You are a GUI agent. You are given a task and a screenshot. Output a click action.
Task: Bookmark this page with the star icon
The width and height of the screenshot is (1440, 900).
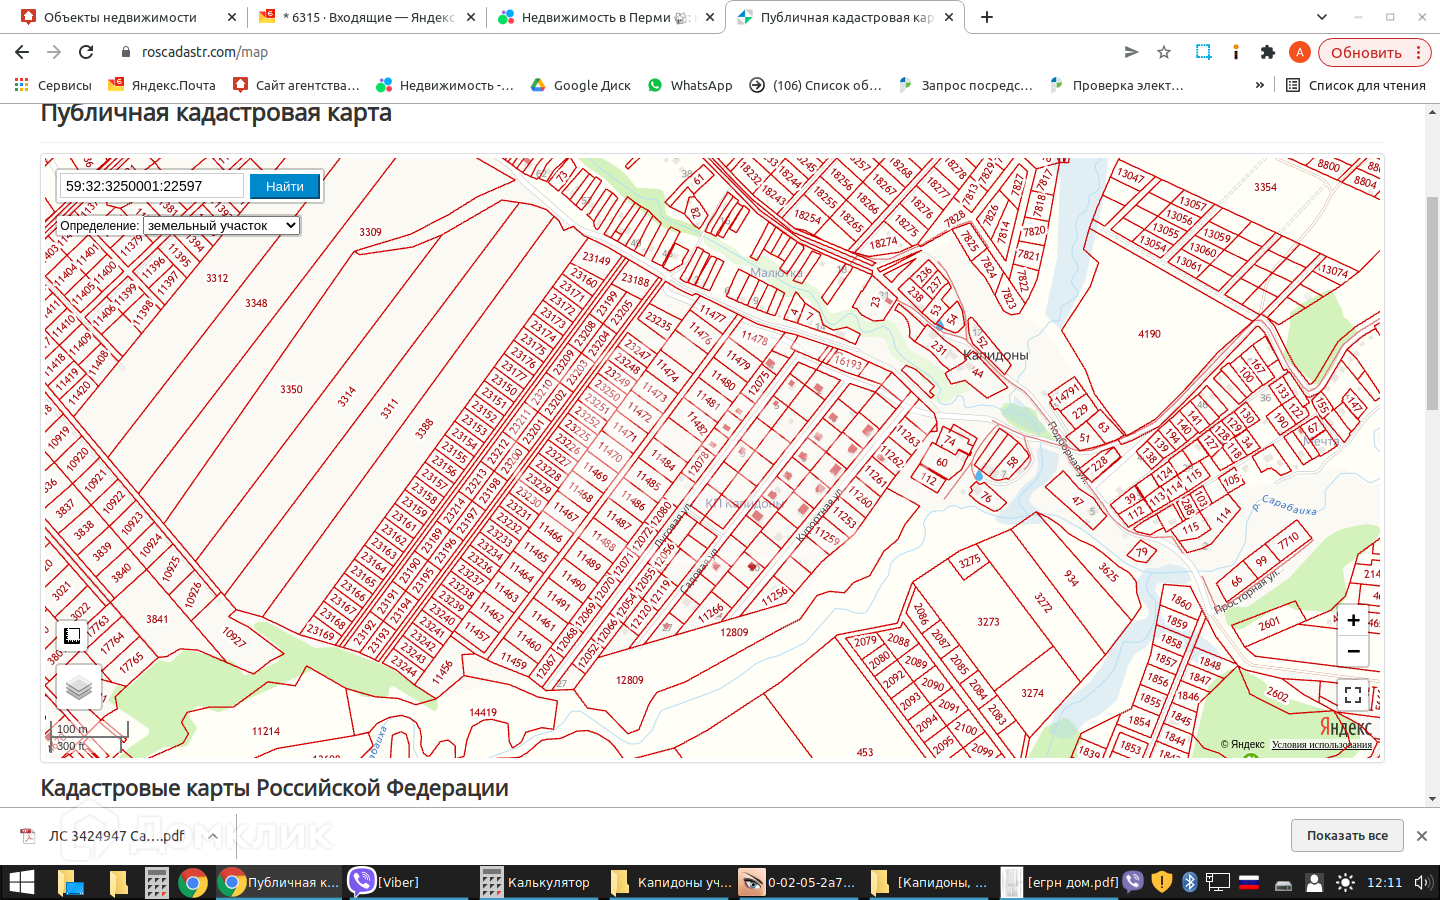[1164, 52]
